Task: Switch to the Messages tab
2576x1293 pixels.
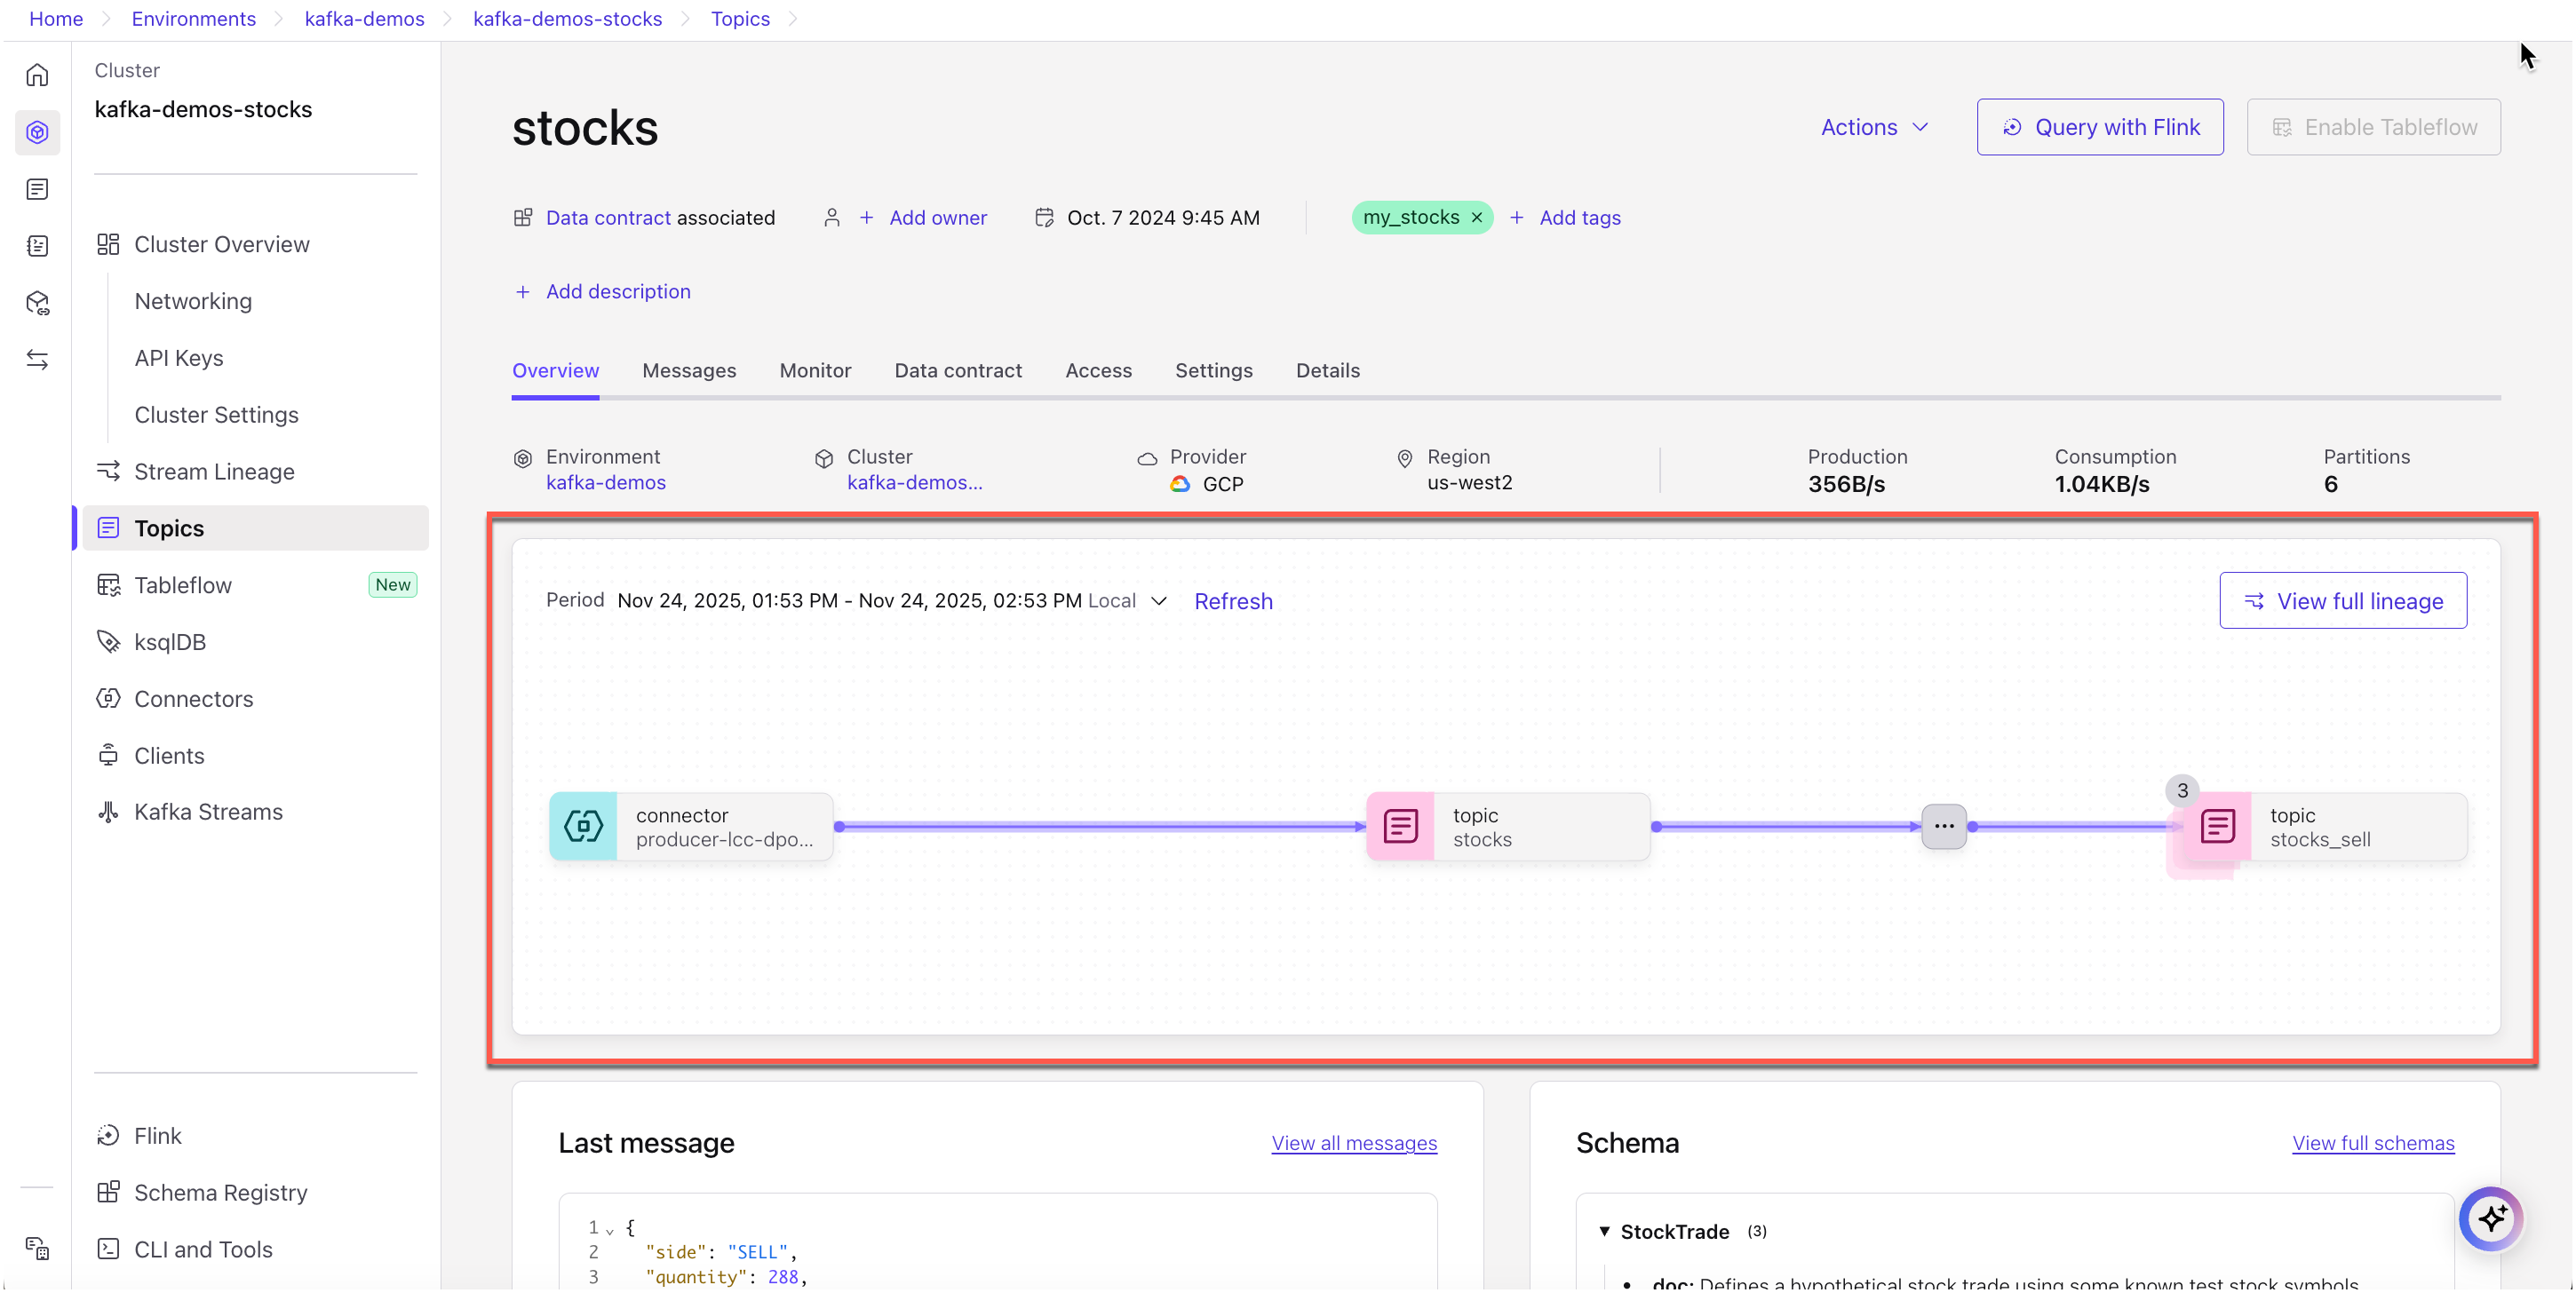Action: point(689,370)
